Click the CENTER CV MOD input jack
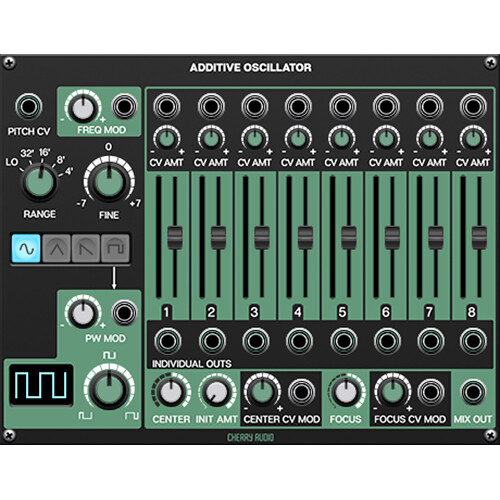The width and height of the screenshot is (500, 500). (301, 392)
